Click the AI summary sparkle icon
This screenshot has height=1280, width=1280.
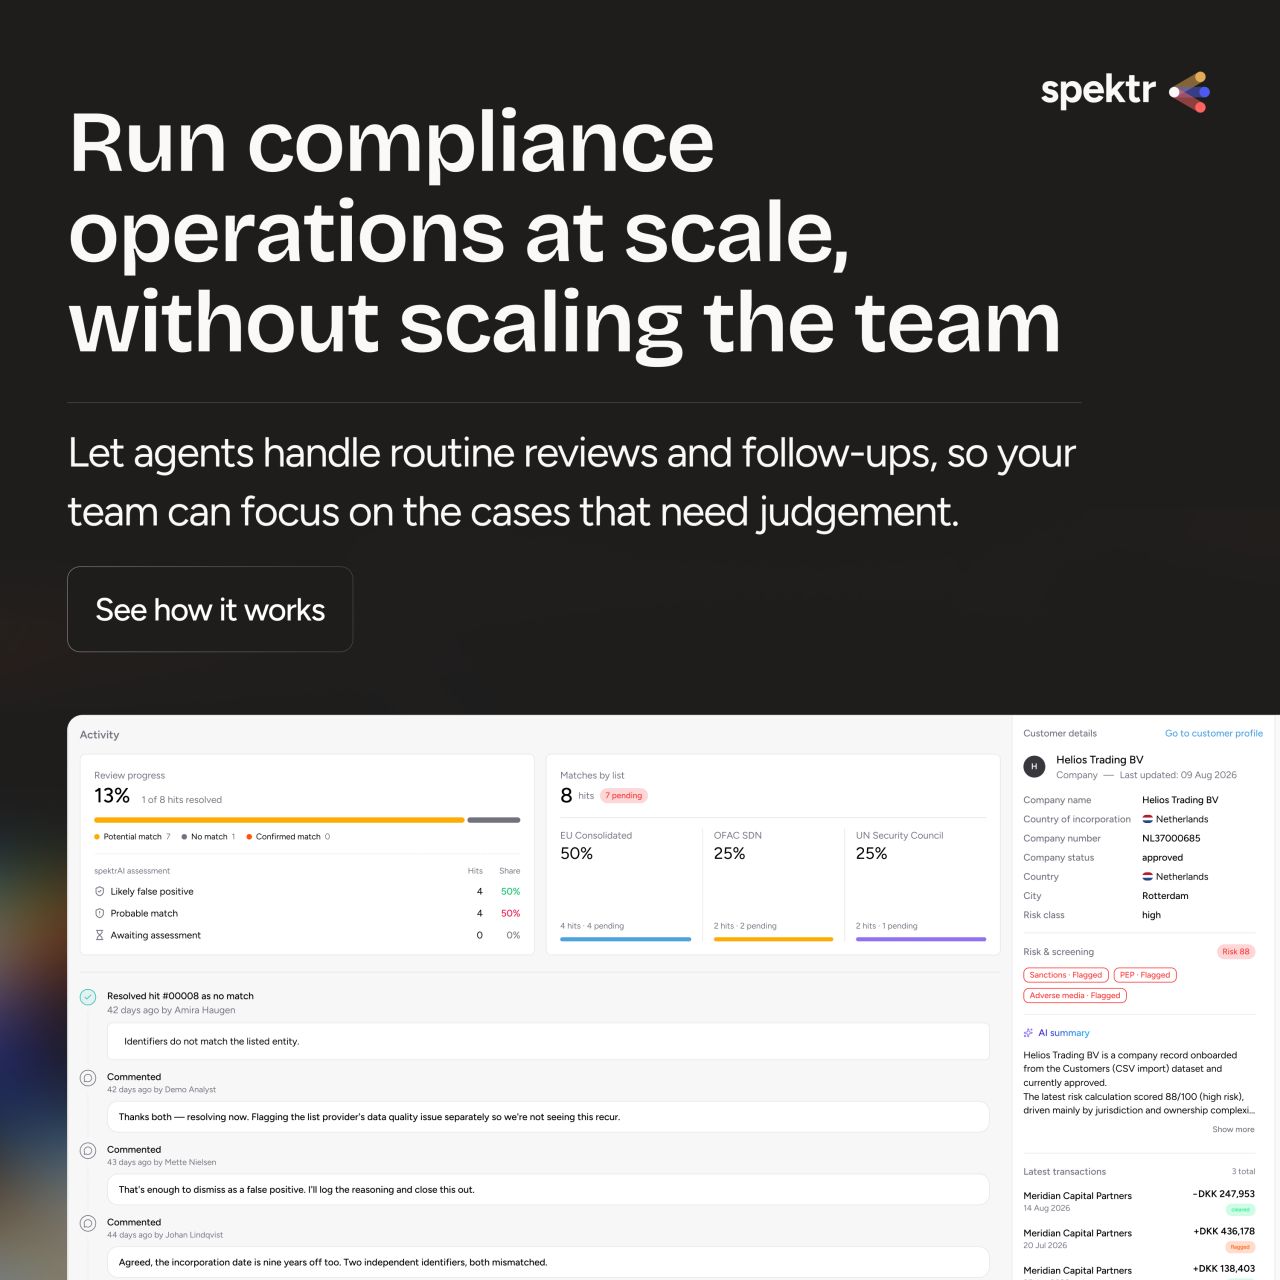[1028, 1033]
